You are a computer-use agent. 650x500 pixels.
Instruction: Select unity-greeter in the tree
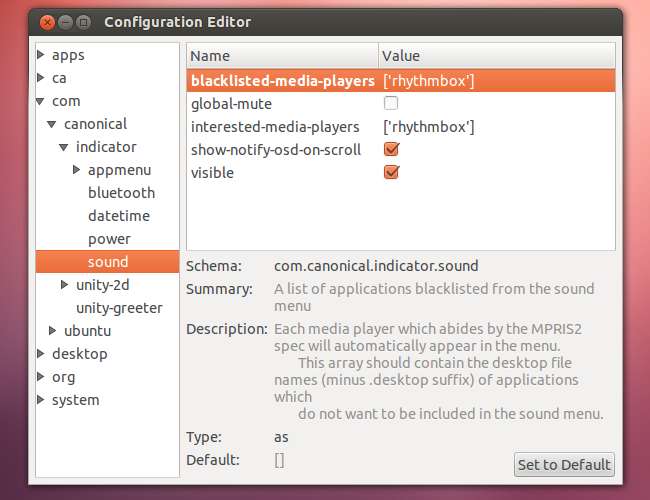point(119,308)
